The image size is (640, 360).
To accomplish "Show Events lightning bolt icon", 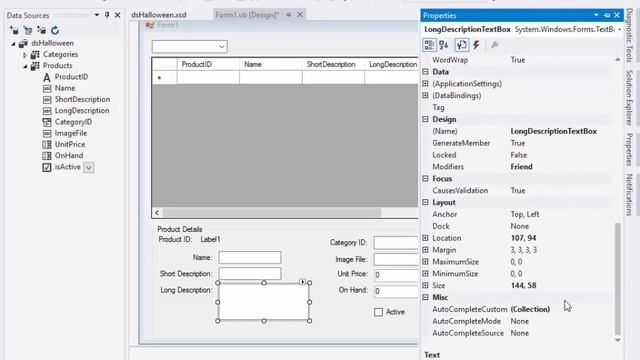I will pyautogui.click(x=476, y=45).
